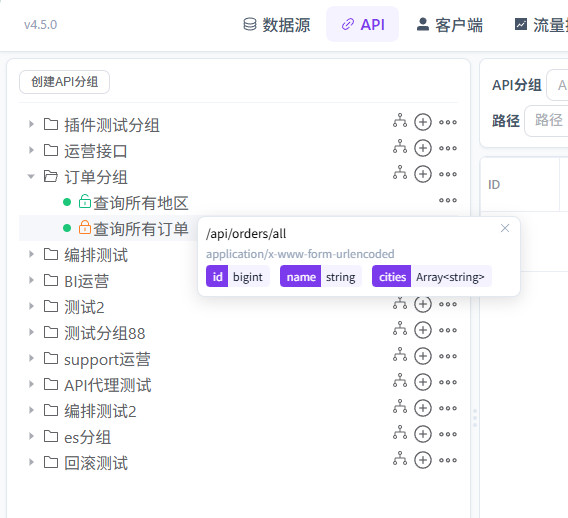
Task: Open the 数据源 tab
Action: pyautogui.click(x=277, y=25)
